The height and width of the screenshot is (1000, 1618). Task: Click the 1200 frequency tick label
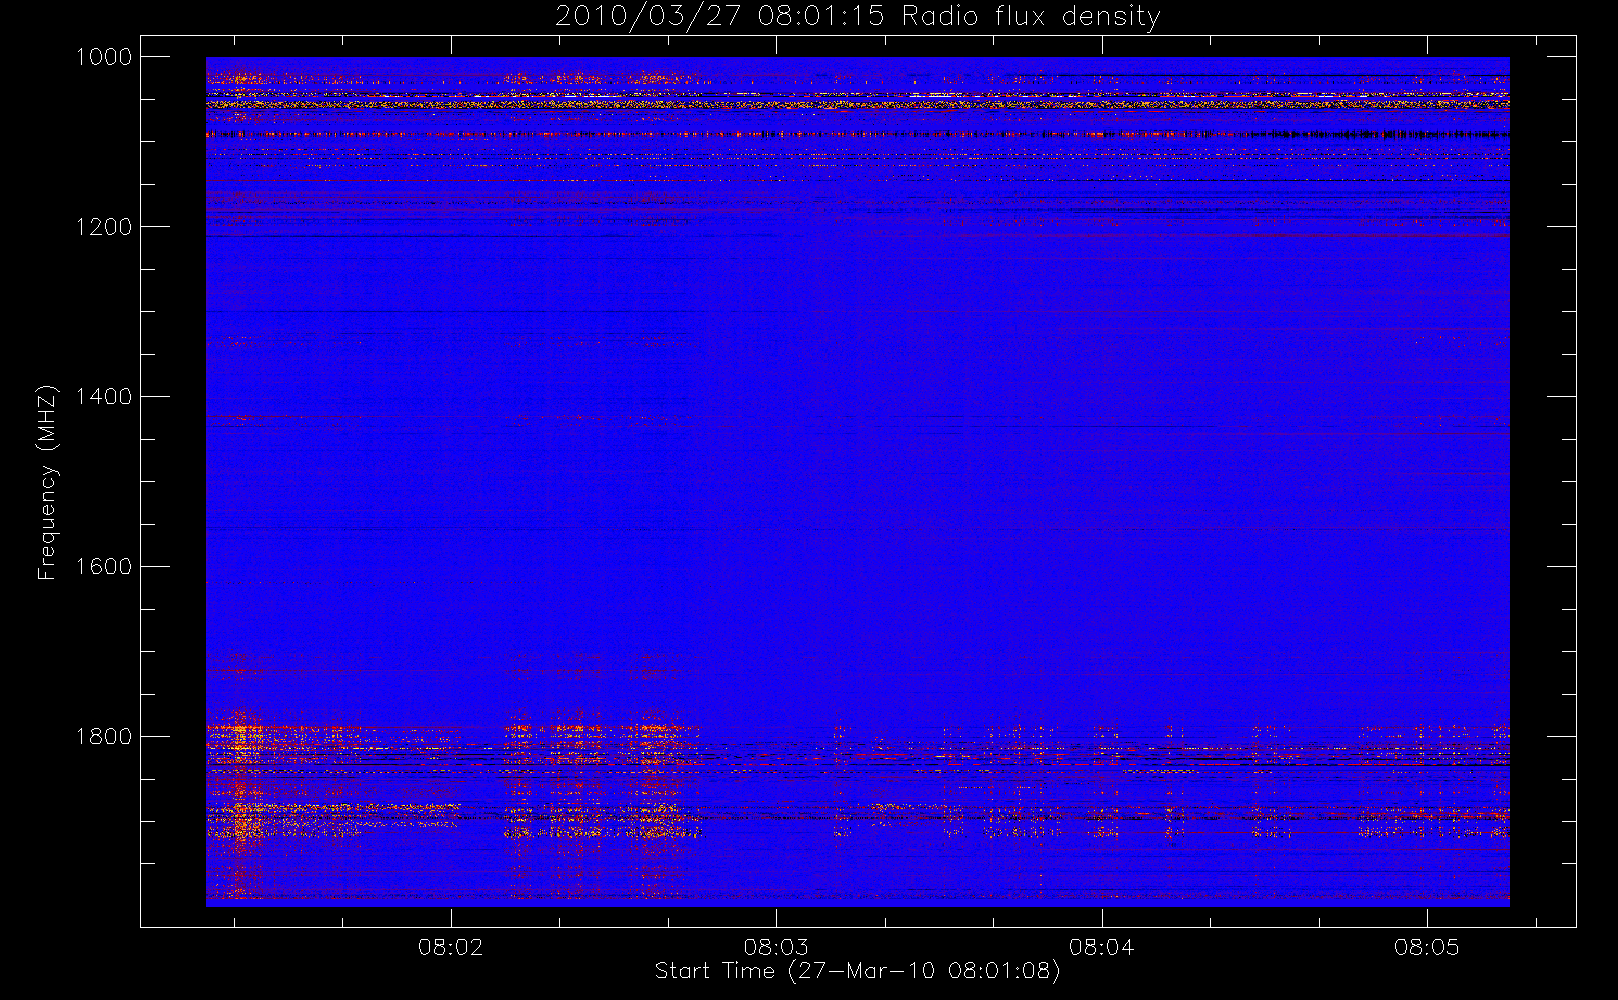point(104,227)
